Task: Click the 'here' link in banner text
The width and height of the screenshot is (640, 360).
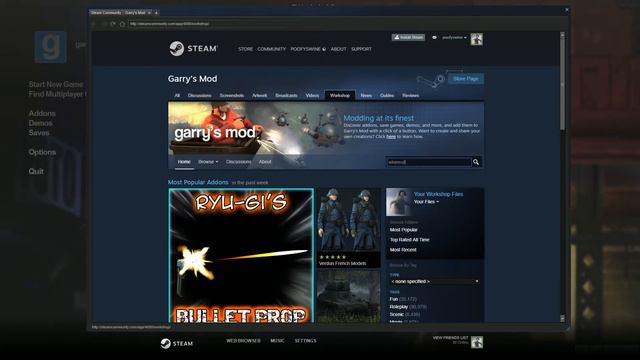Action: coord(391,137)
